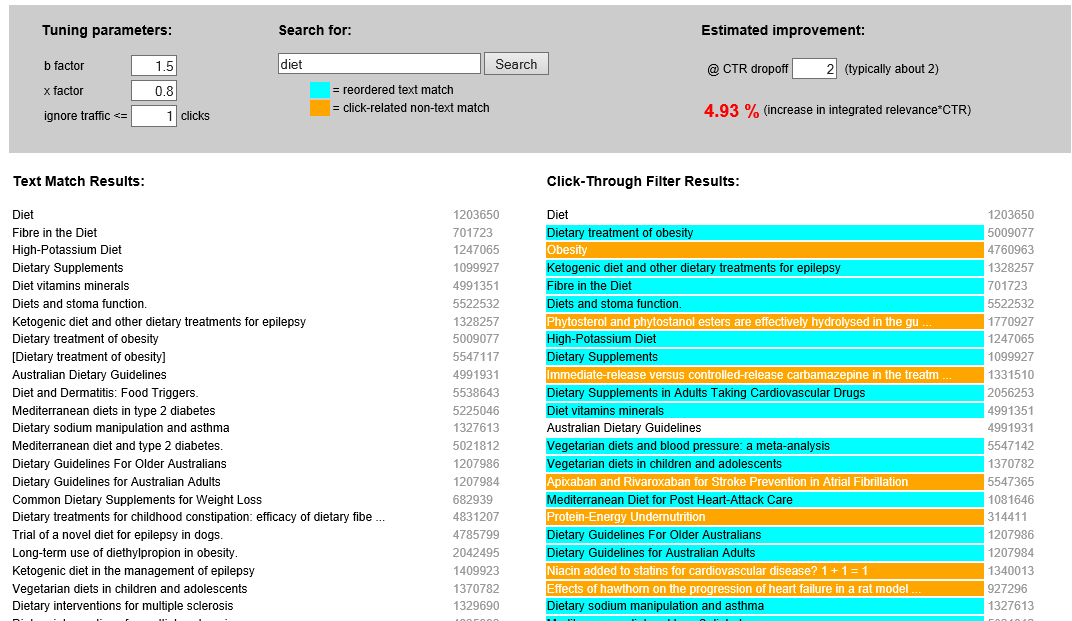The width and height of the screenshot is (1072, 621).
Task: Click the Search button
Action: [516, 64]
